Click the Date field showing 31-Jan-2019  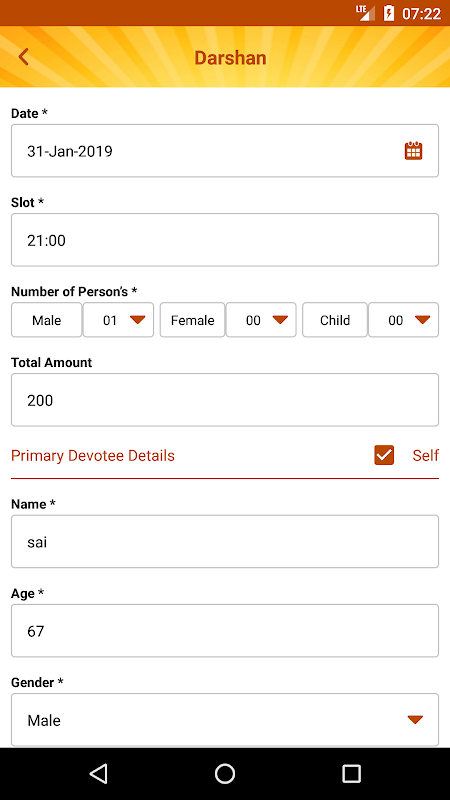225,151
